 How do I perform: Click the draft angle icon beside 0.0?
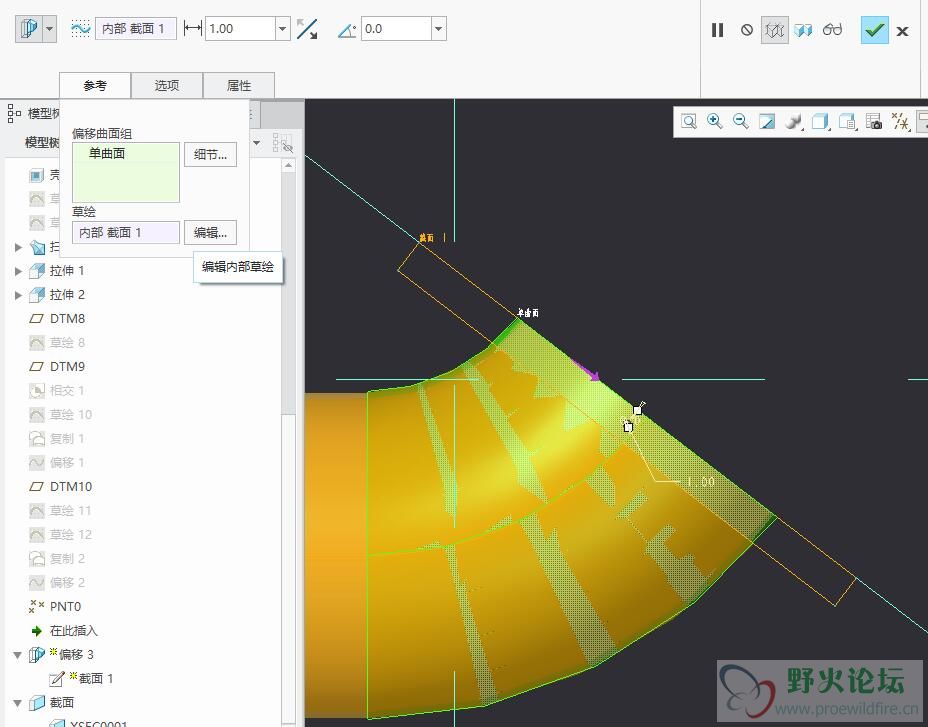pyautogui.click(x=347, y=30)
